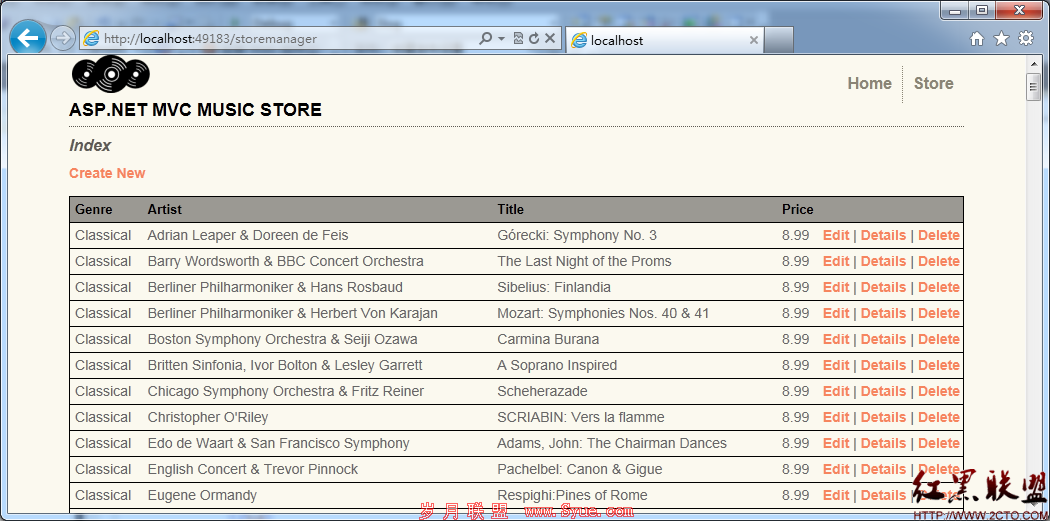The image size is (1050, 521).
Task: Details for Adams, John: The Chairman Dances
Action: pos(883,443)
